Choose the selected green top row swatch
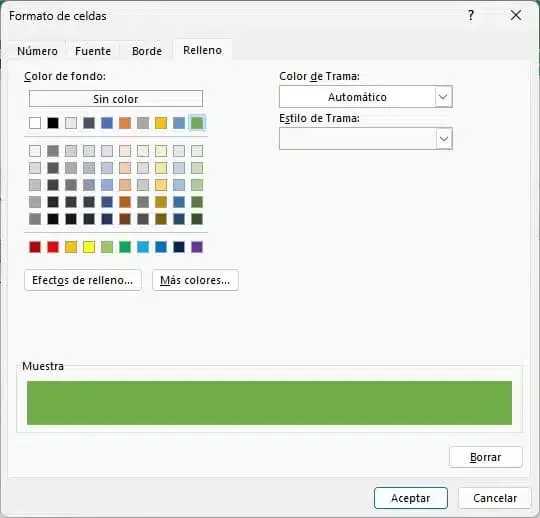Viewport: 540px width, 518px height. [197, 123]
